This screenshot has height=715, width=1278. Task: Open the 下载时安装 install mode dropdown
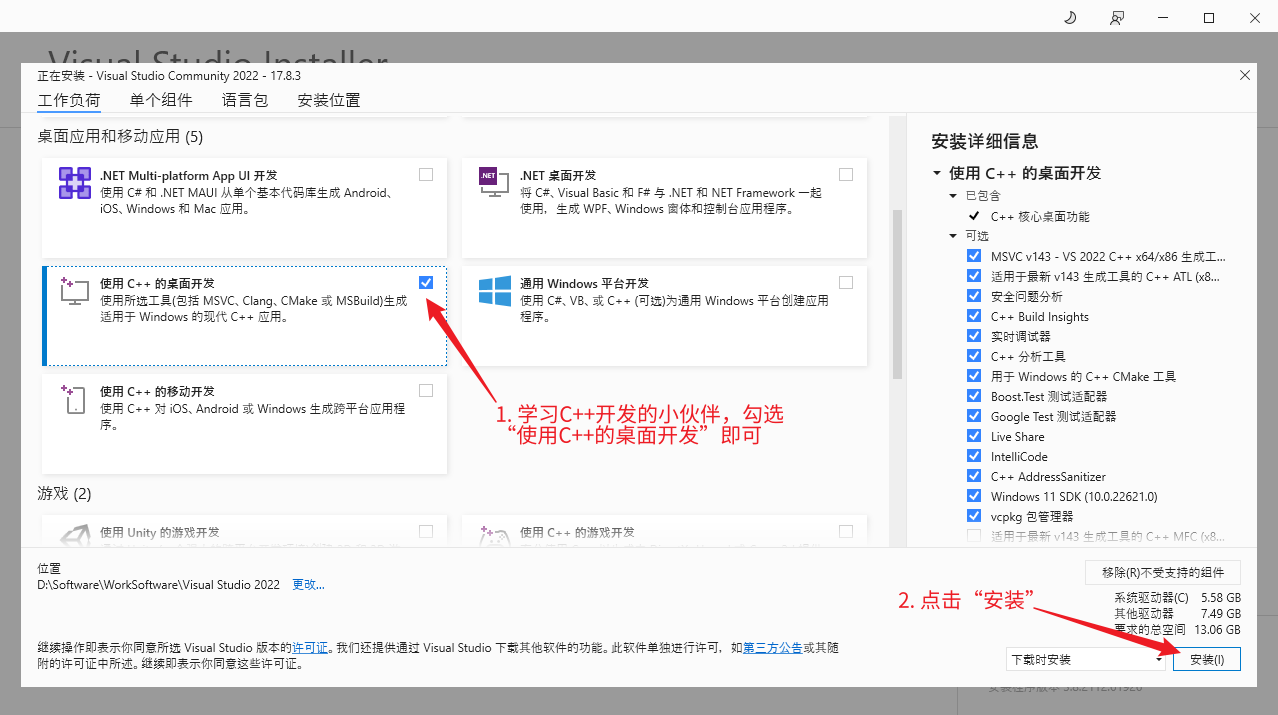click(1087, 660)
